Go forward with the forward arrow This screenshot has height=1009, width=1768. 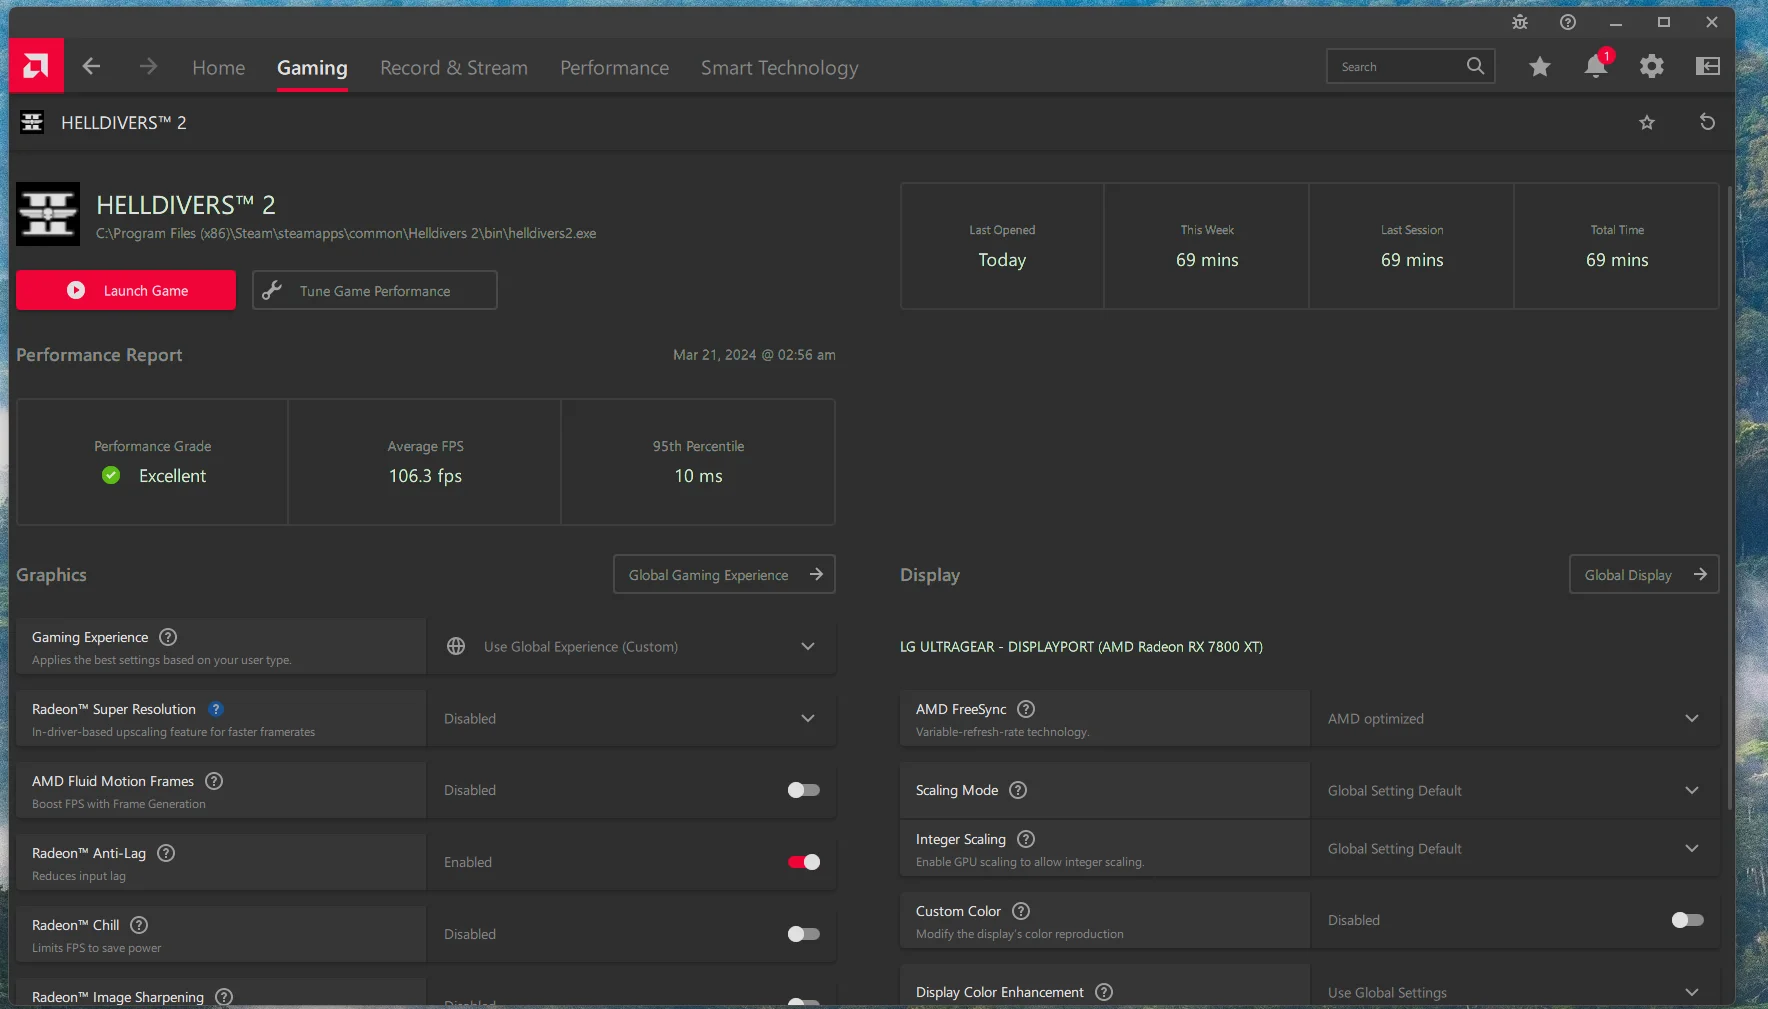(148, 66)
